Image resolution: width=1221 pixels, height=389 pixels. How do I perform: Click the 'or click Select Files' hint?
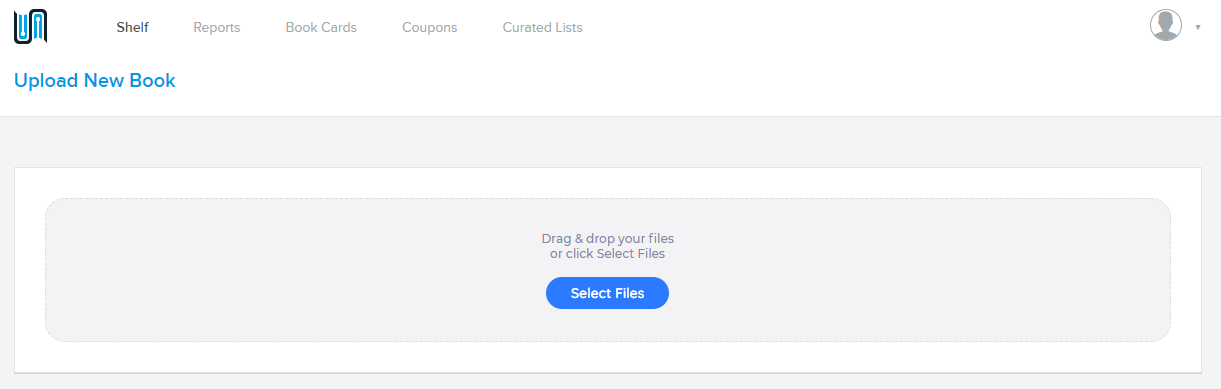(607, 254)
